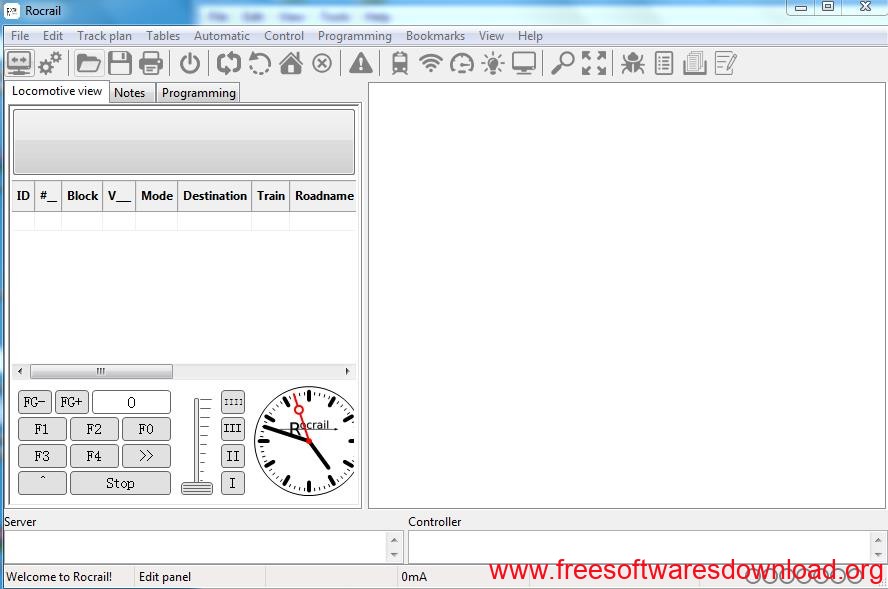This screenshot has width=888, height=589.
Task: Open Rocrail properties gears icon
Action: coord(50,63)
